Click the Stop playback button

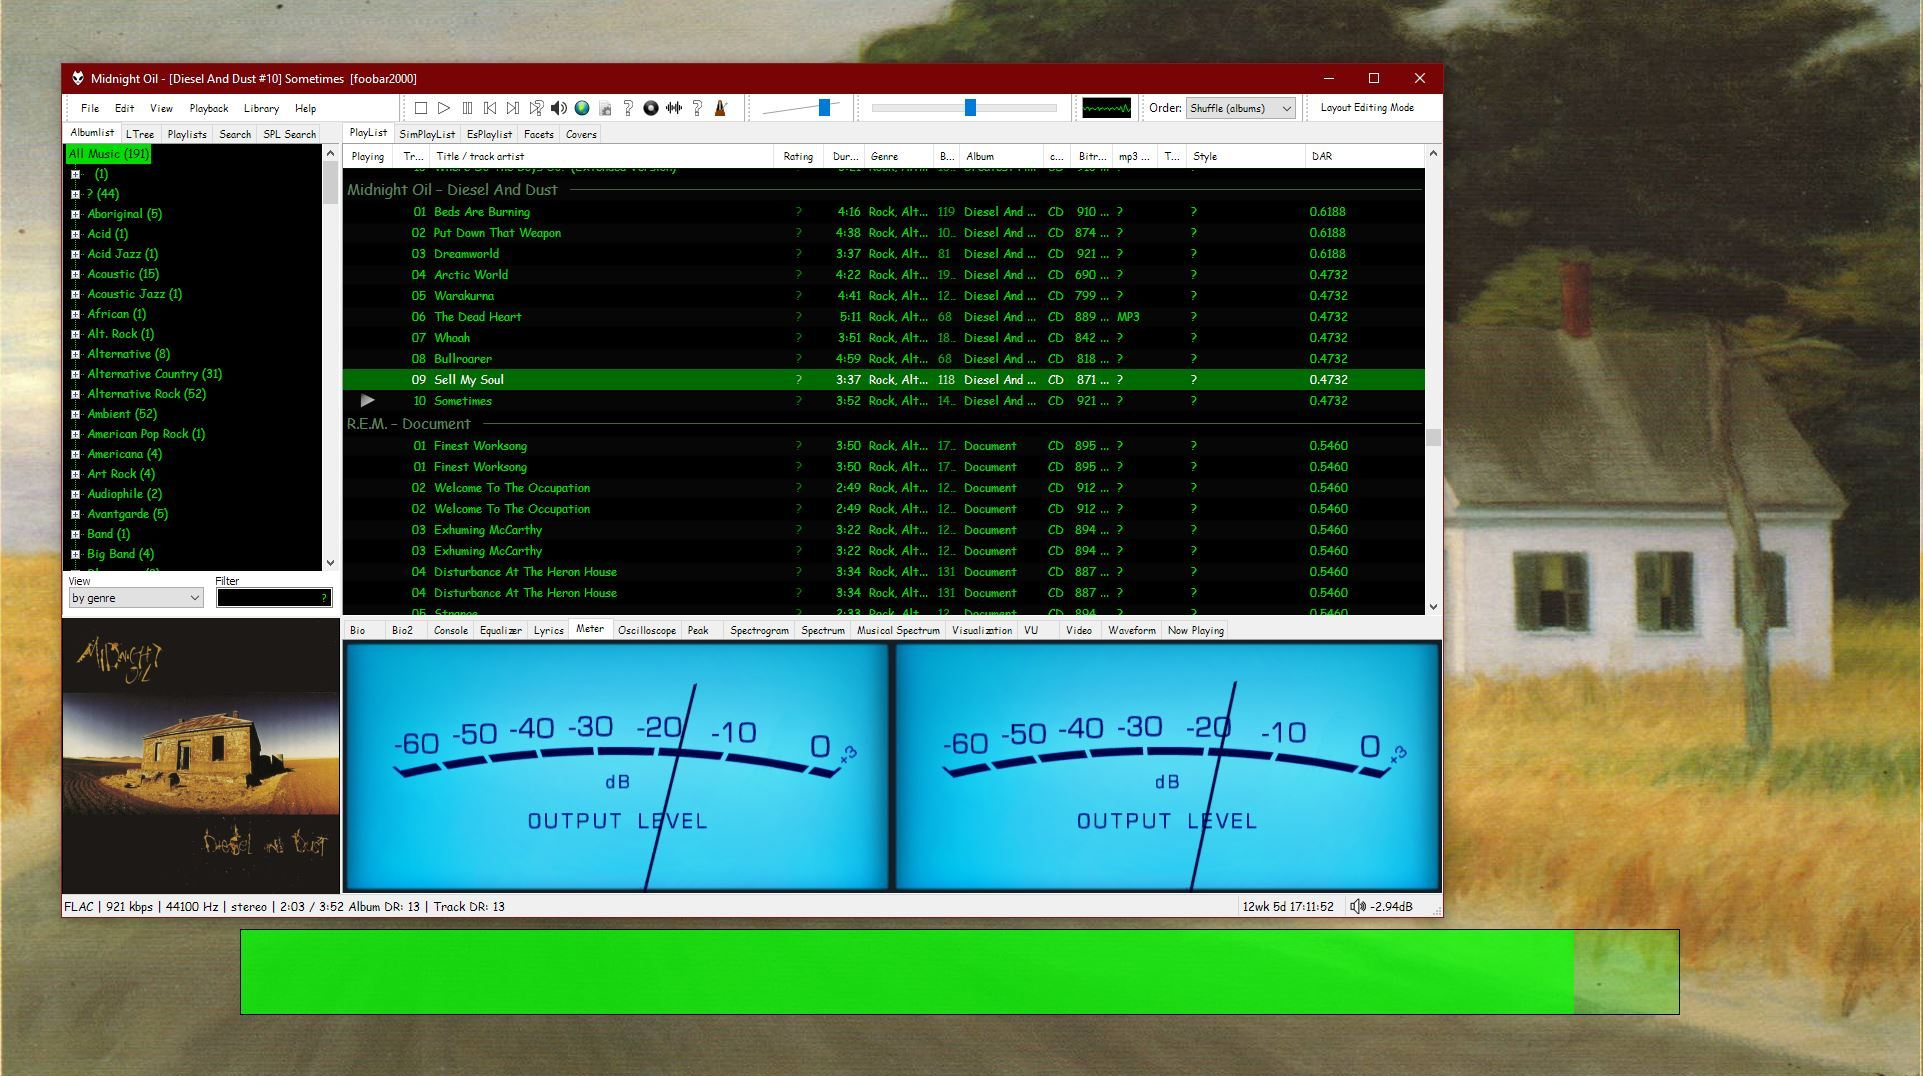point(421,108)
